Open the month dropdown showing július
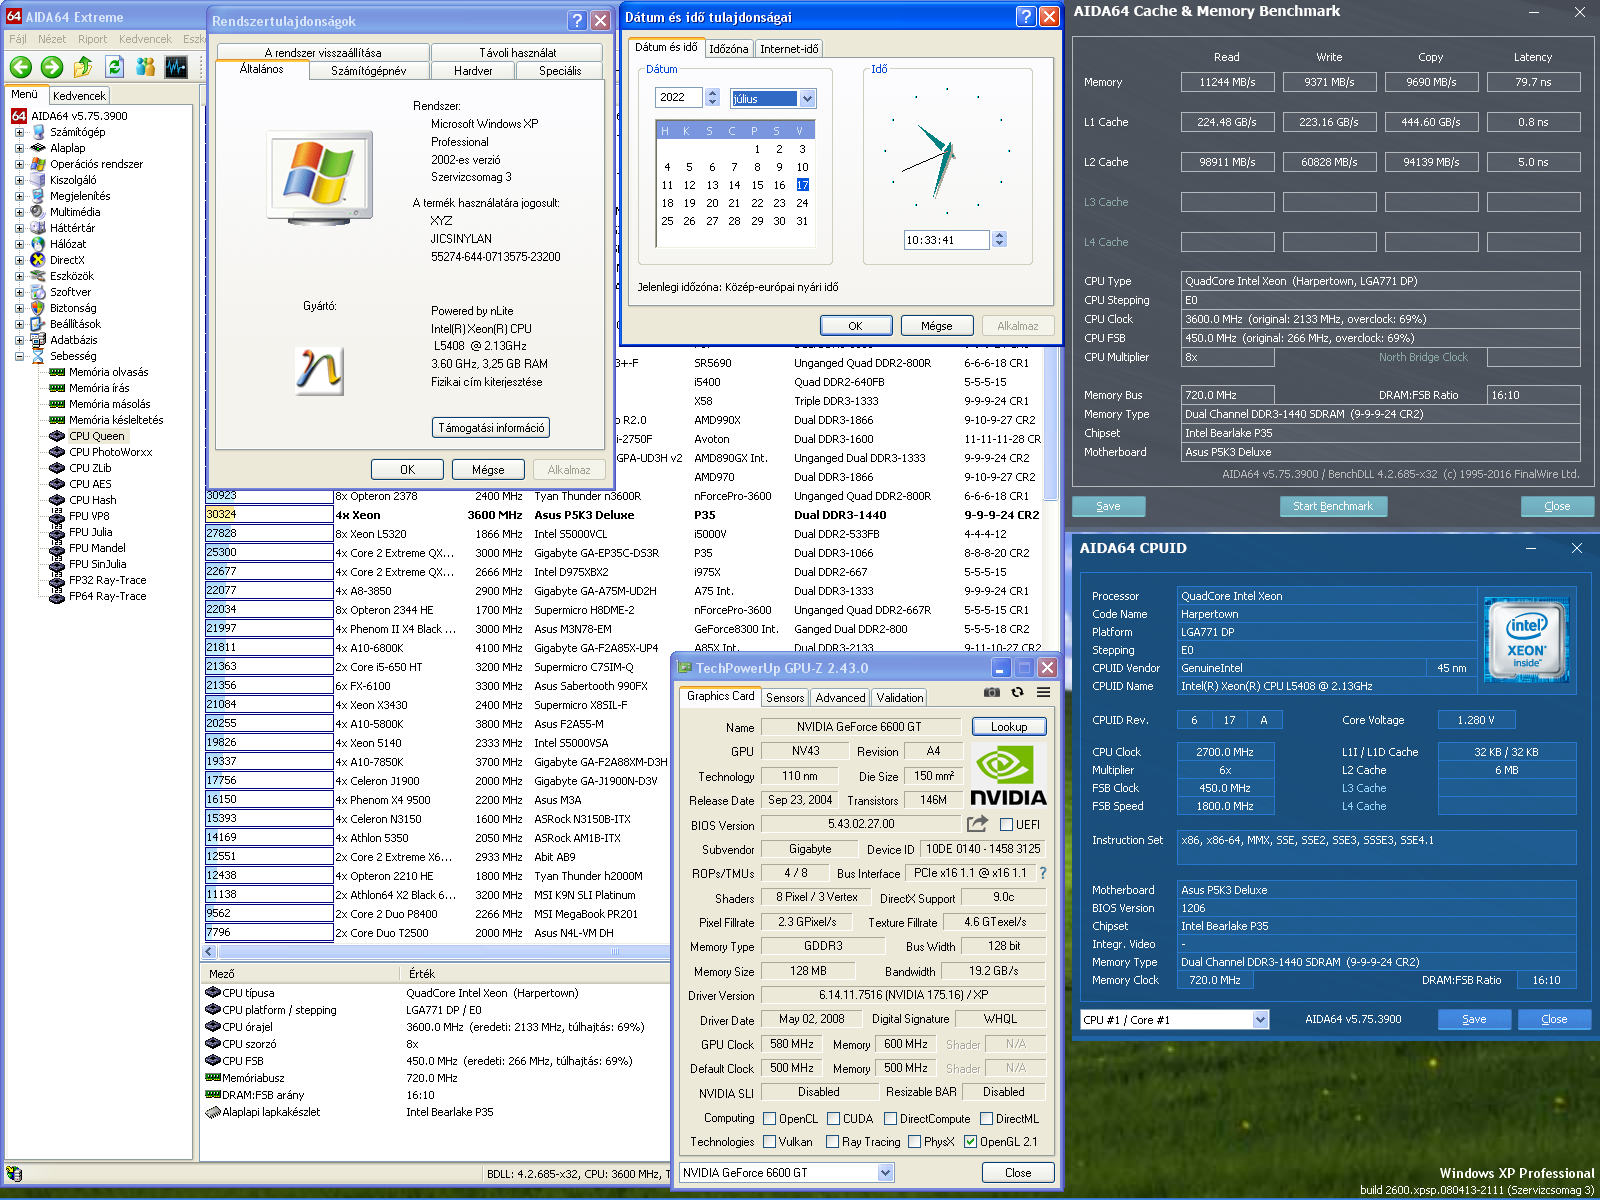 click(x=807, y=98)
